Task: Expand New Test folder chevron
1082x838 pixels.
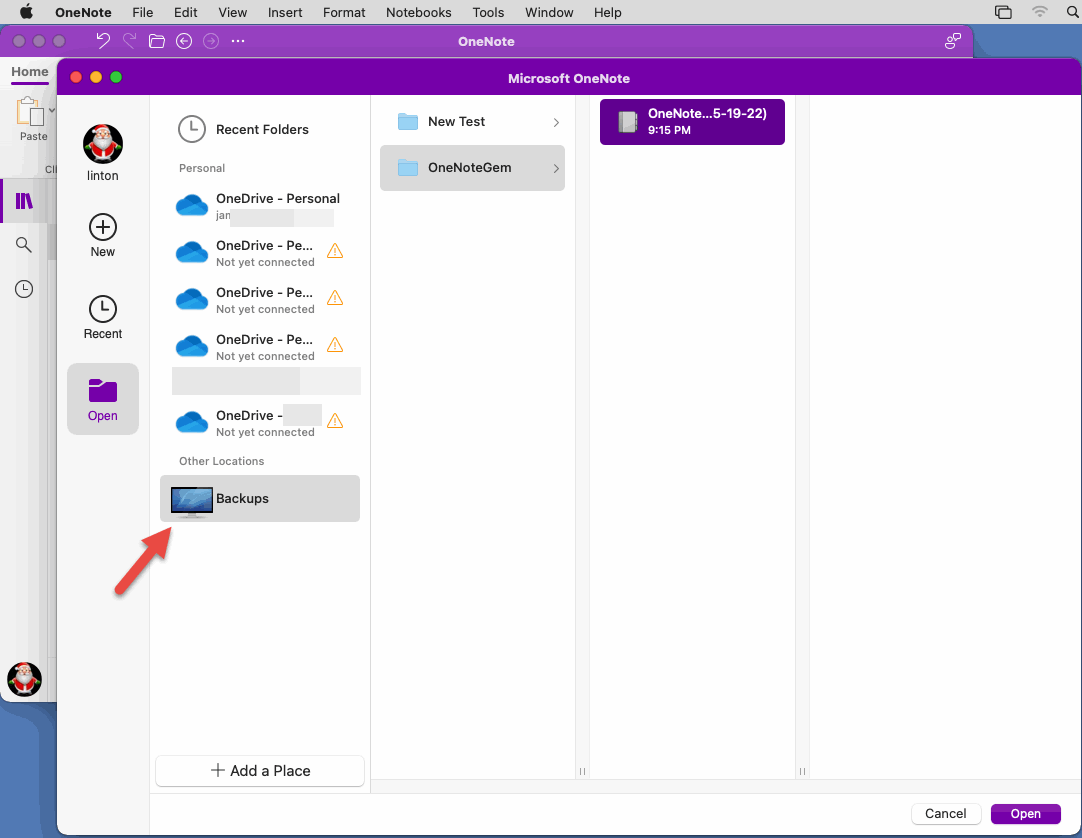Action: point(556,122)
